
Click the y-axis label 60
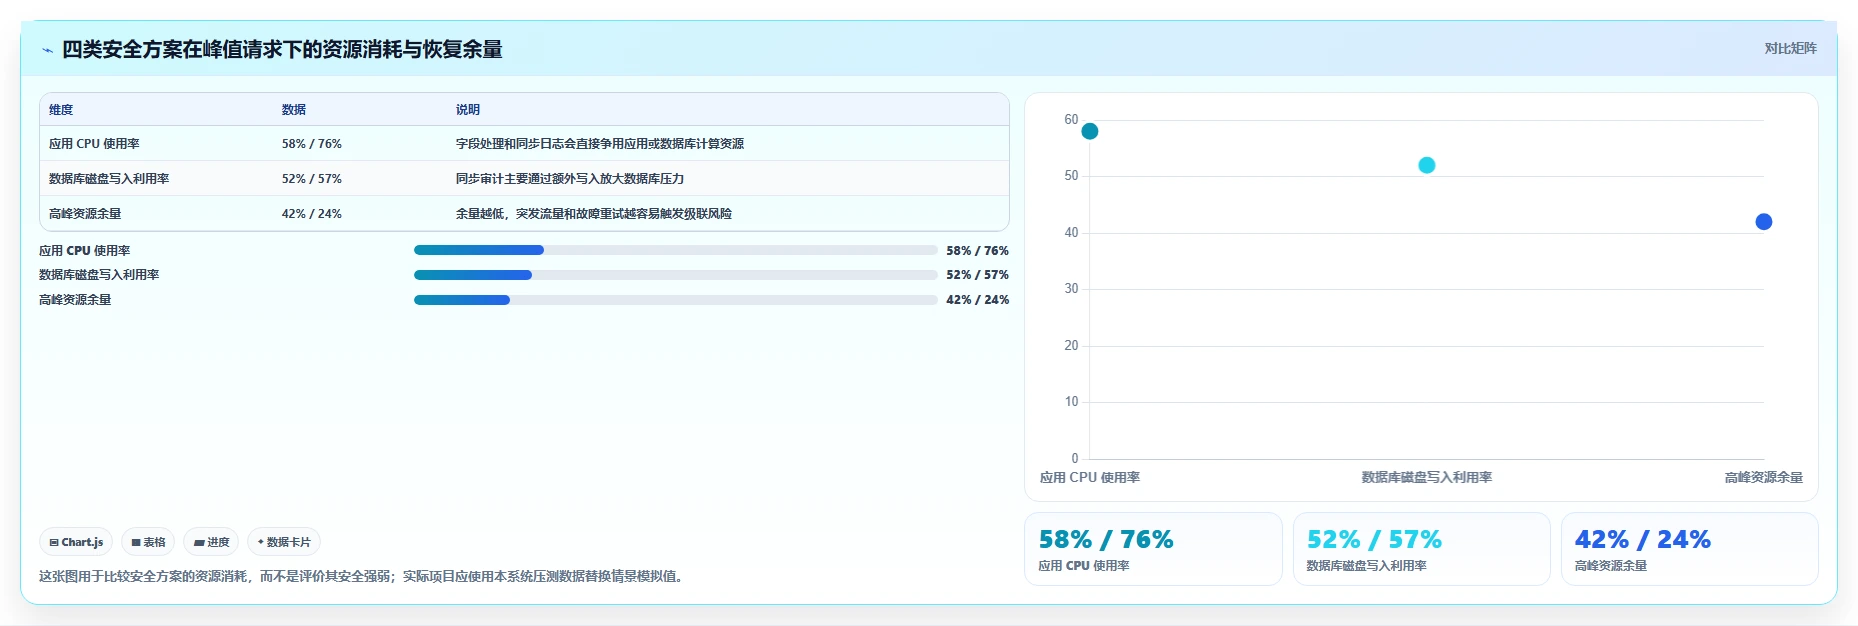pos(1071,120)
